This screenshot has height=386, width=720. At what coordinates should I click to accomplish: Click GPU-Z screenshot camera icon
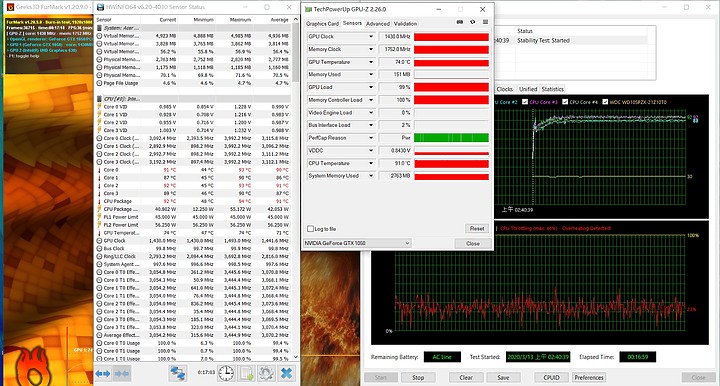460,22
